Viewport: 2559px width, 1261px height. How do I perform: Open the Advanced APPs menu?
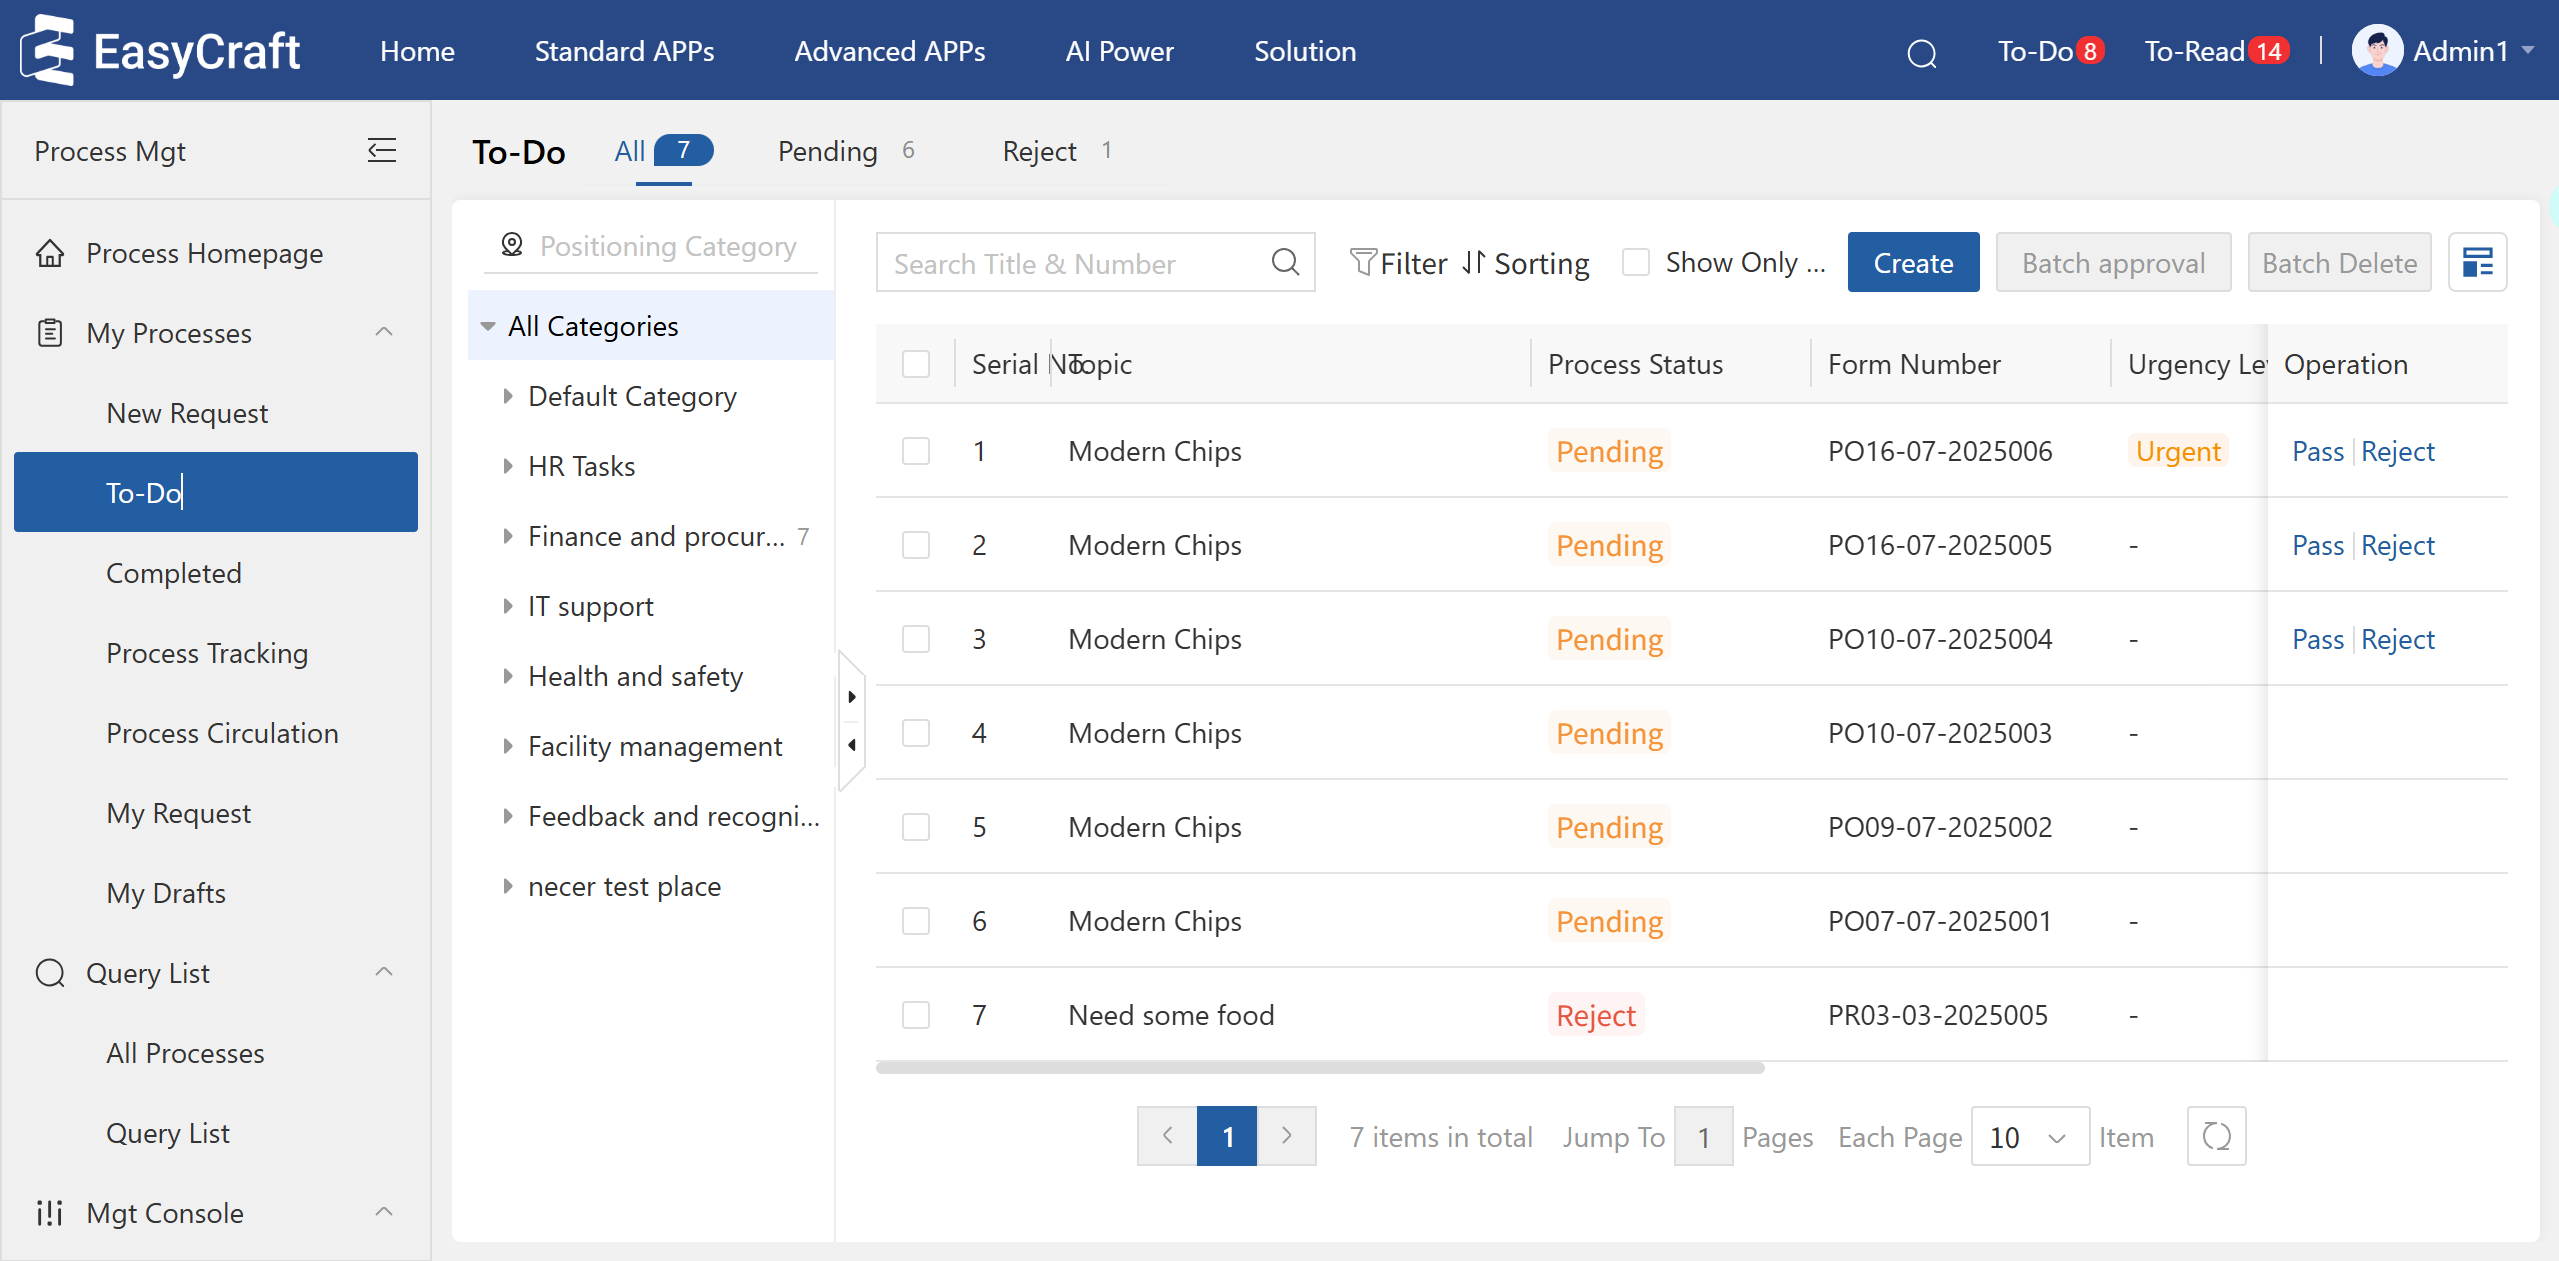coord(889,51)
